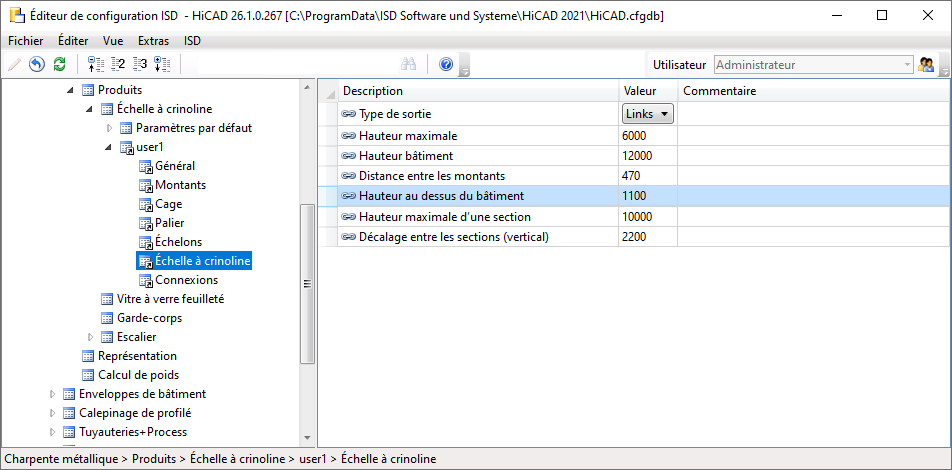This screenshot has width=952, height=470.
Task: Click the table icon of the Connexions node
Action: click(145, 281)
